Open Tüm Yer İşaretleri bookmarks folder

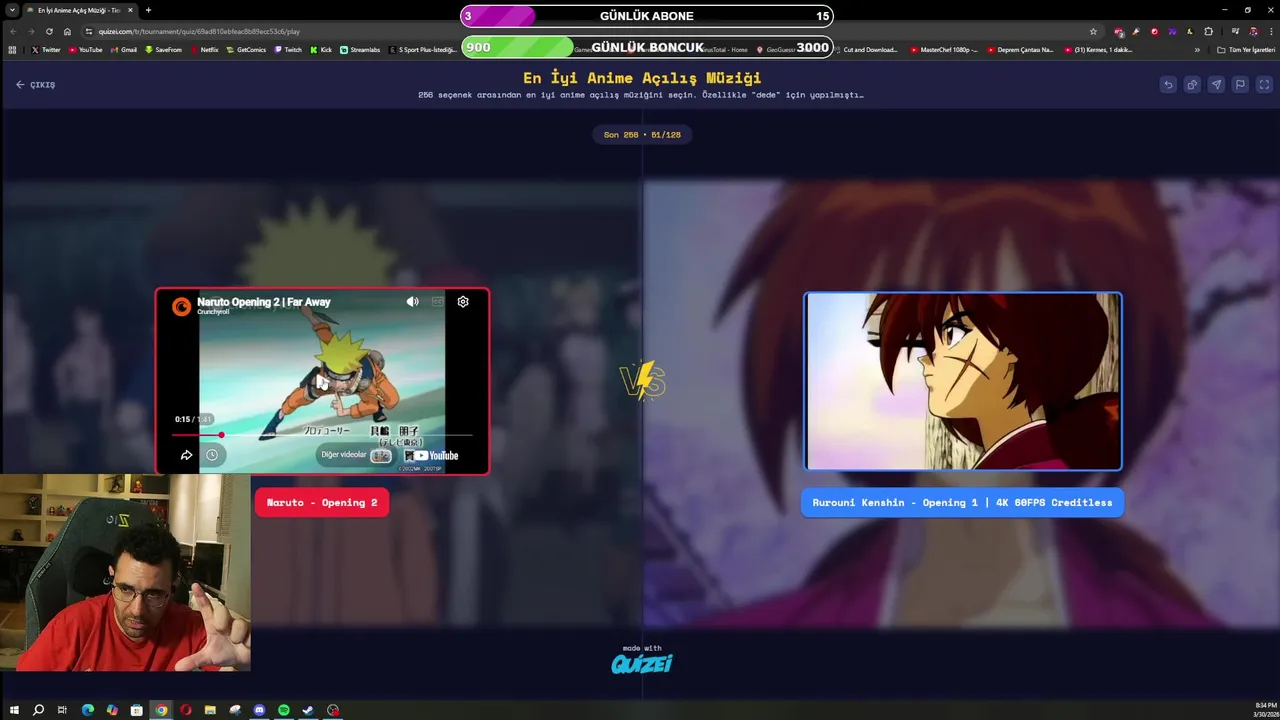(1246, 50)
